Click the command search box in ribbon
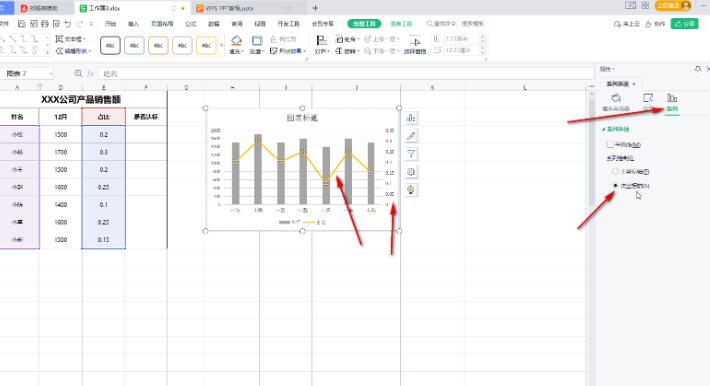Screen dimensions: 710x386 455,24
